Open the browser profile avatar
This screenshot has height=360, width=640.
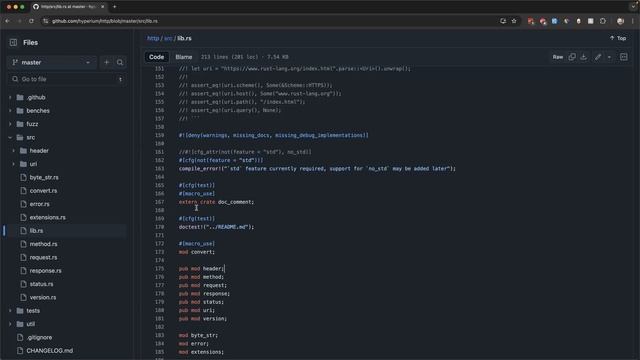(620, 21)
